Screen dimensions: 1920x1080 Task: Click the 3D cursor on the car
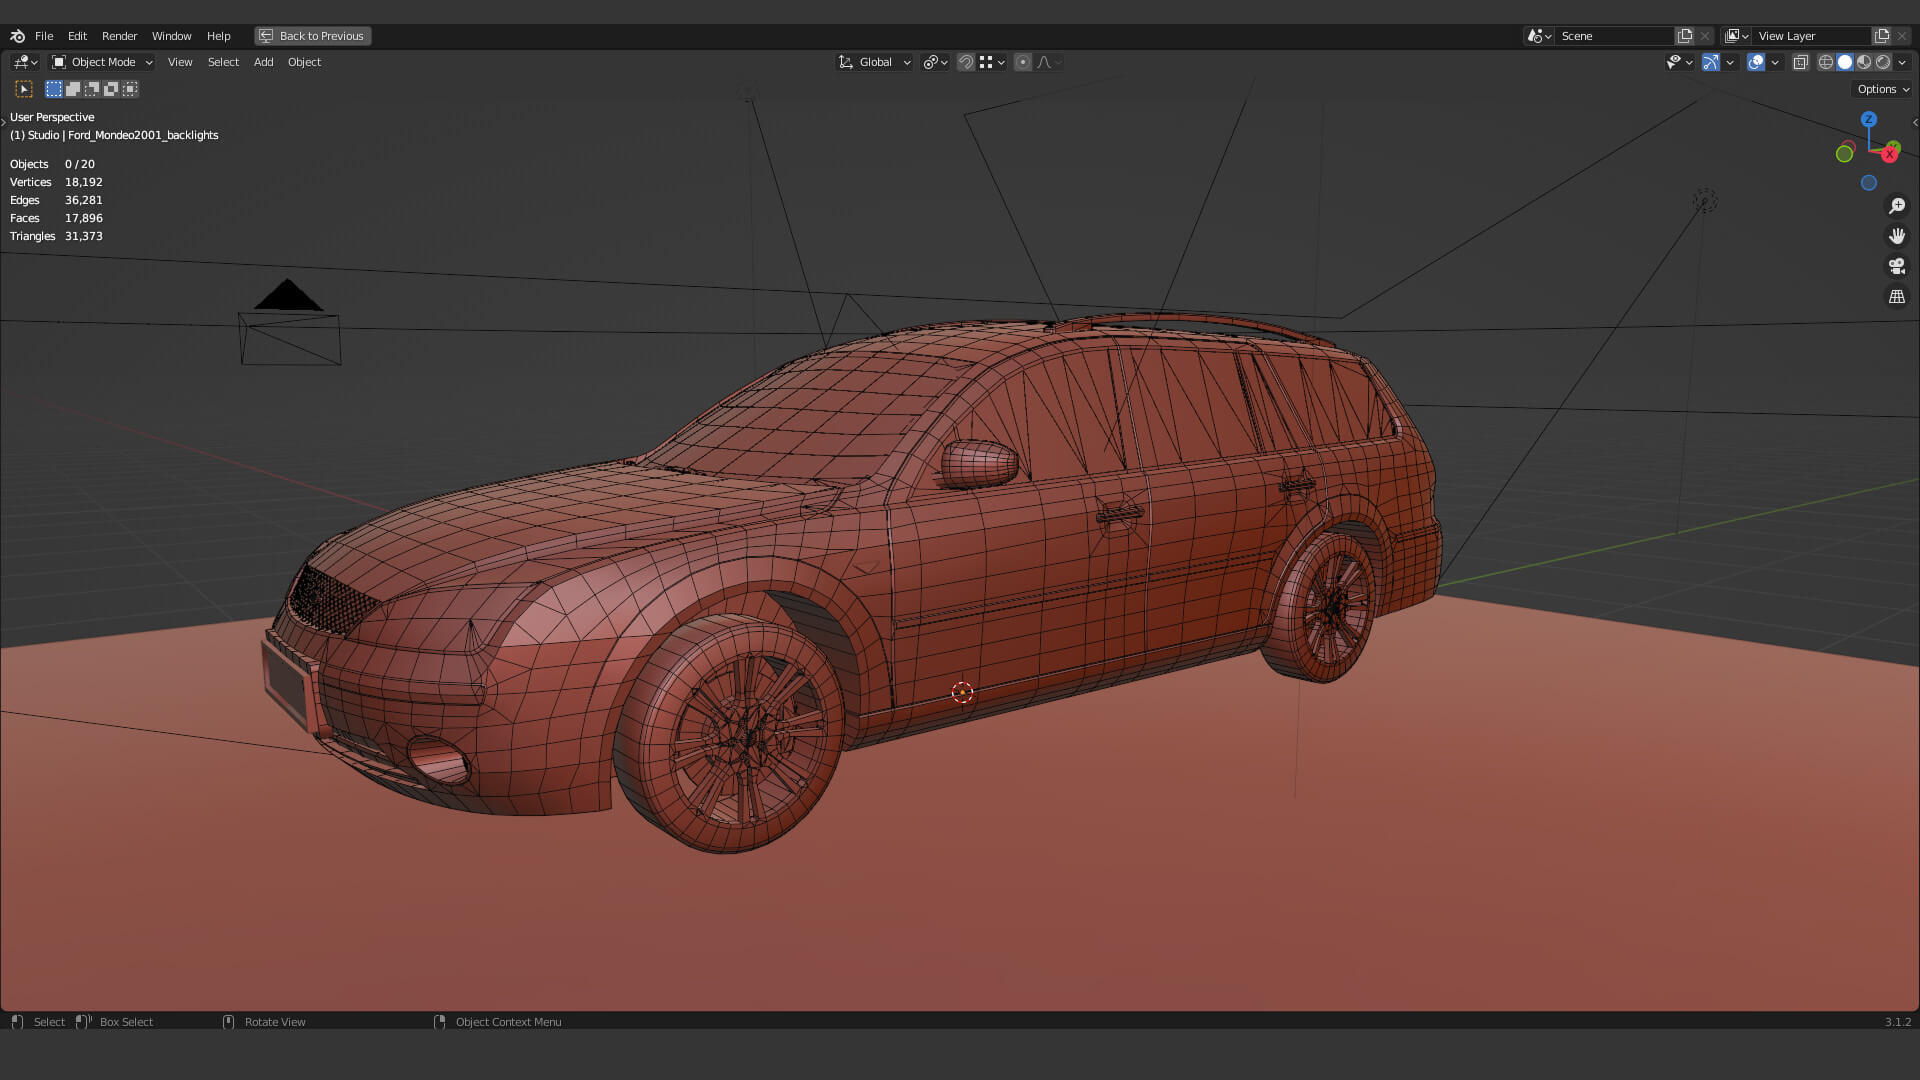point(962,692)
